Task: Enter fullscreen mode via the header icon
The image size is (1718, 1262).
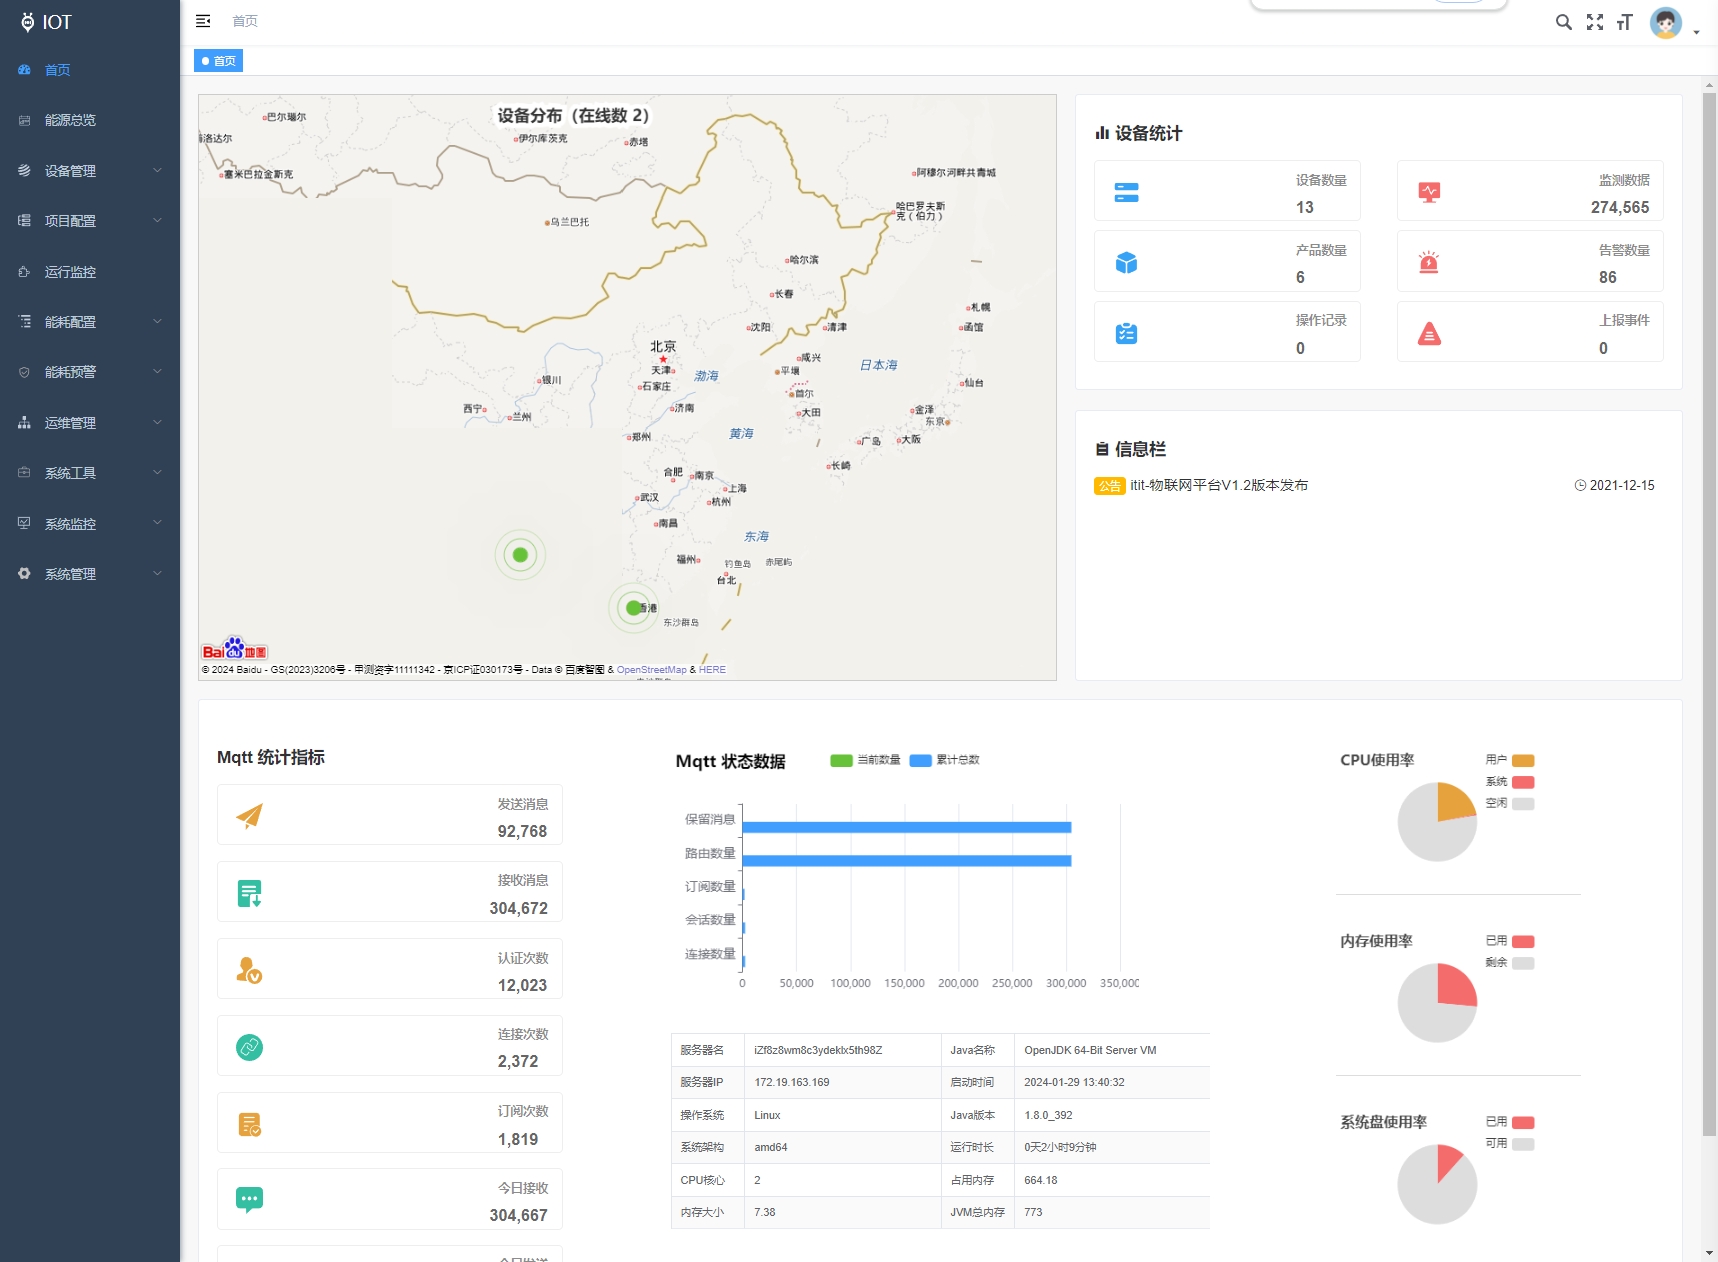Action: click(1595, 22)
